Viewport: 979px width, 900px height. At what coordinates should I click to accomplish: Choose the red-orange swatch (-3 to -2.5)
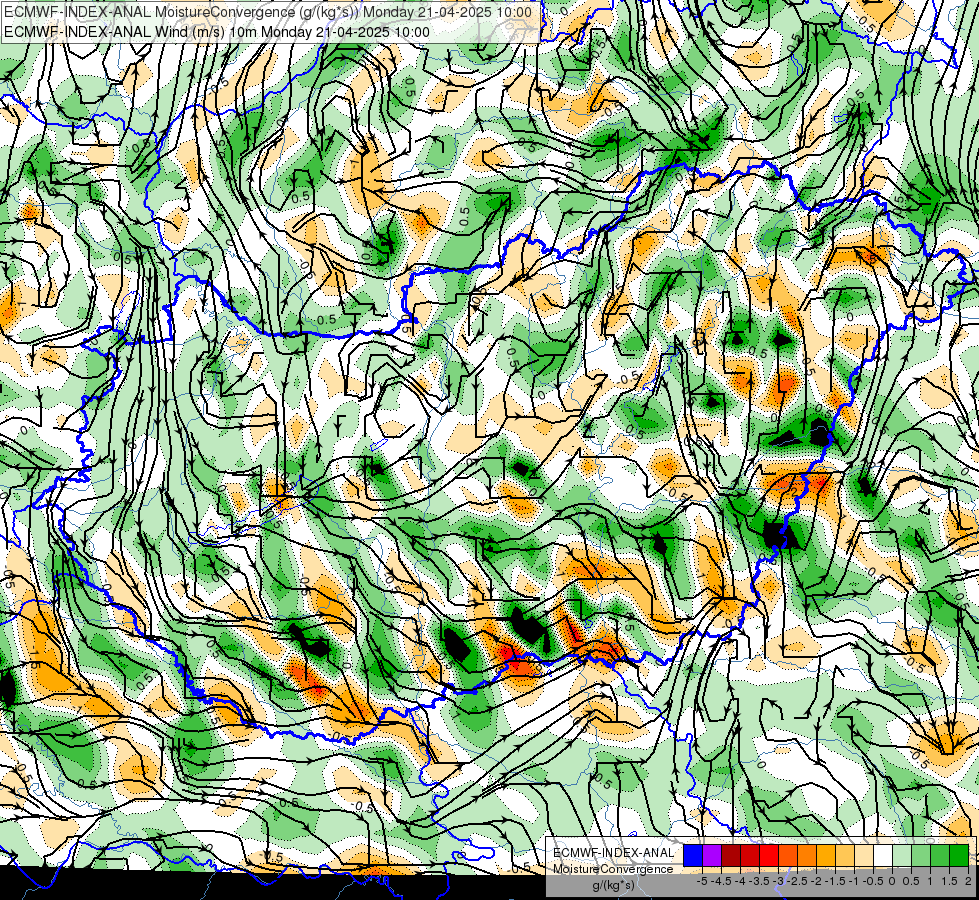(x=788, y=855)
